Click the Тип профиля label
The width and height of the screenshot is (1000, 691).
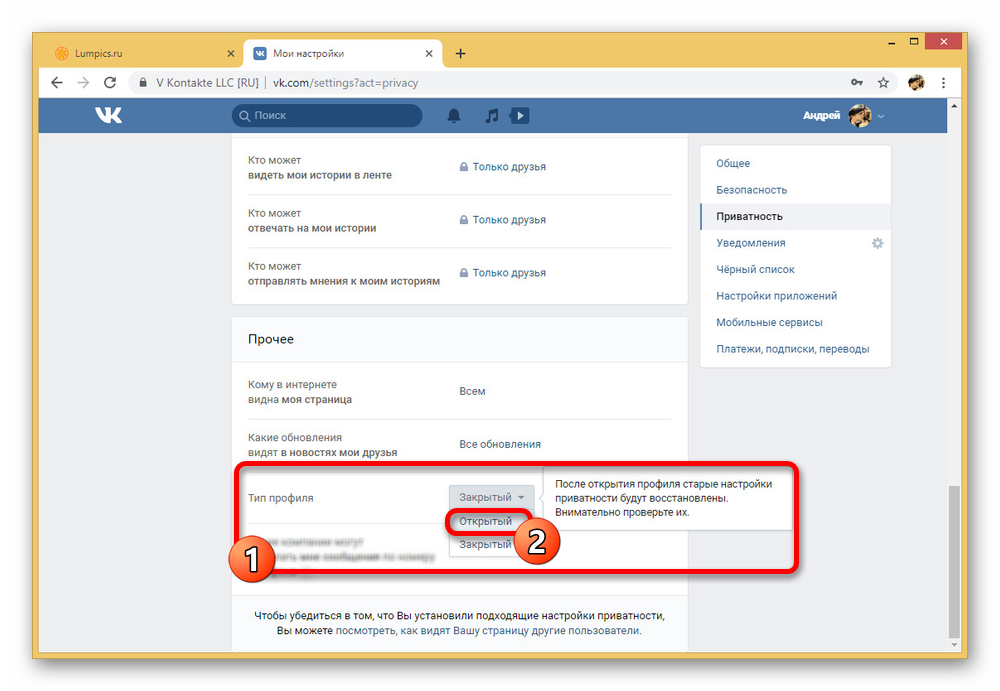coord(281,498)
